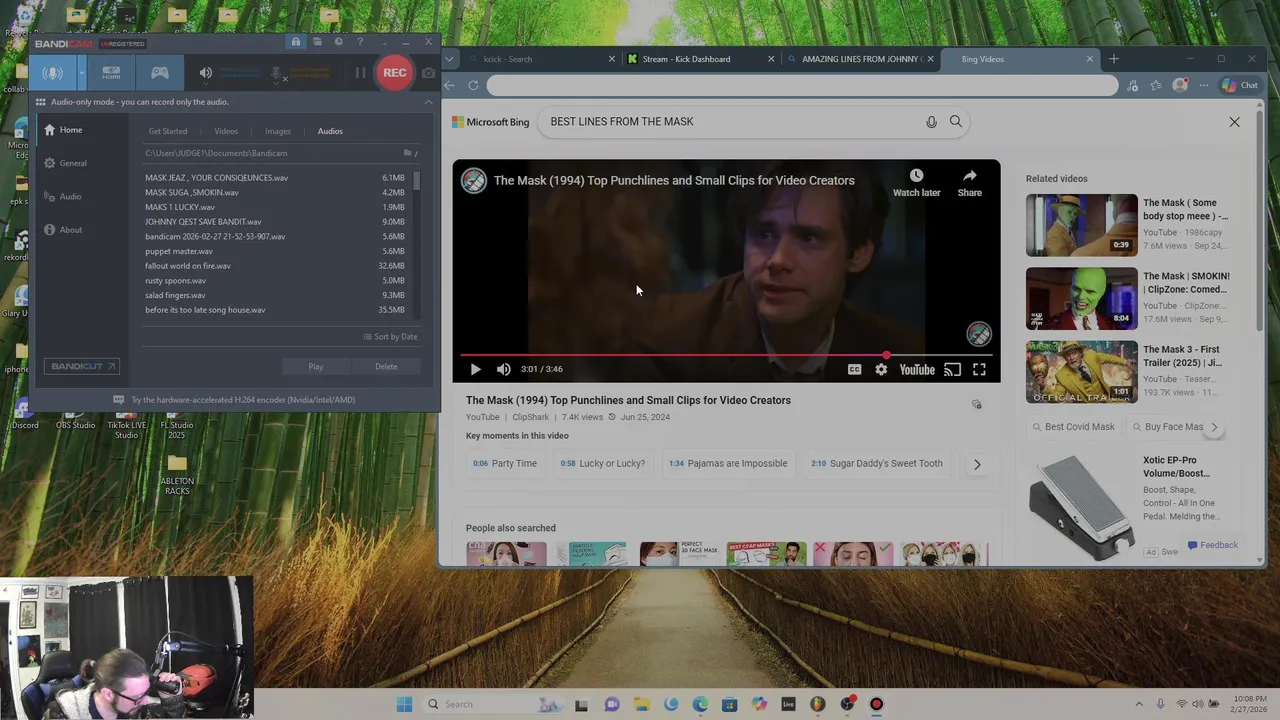Screen dimensions: 1280x720
Task: Open browser tab search dropdown arrow
Action: click(x=449, y=59)
